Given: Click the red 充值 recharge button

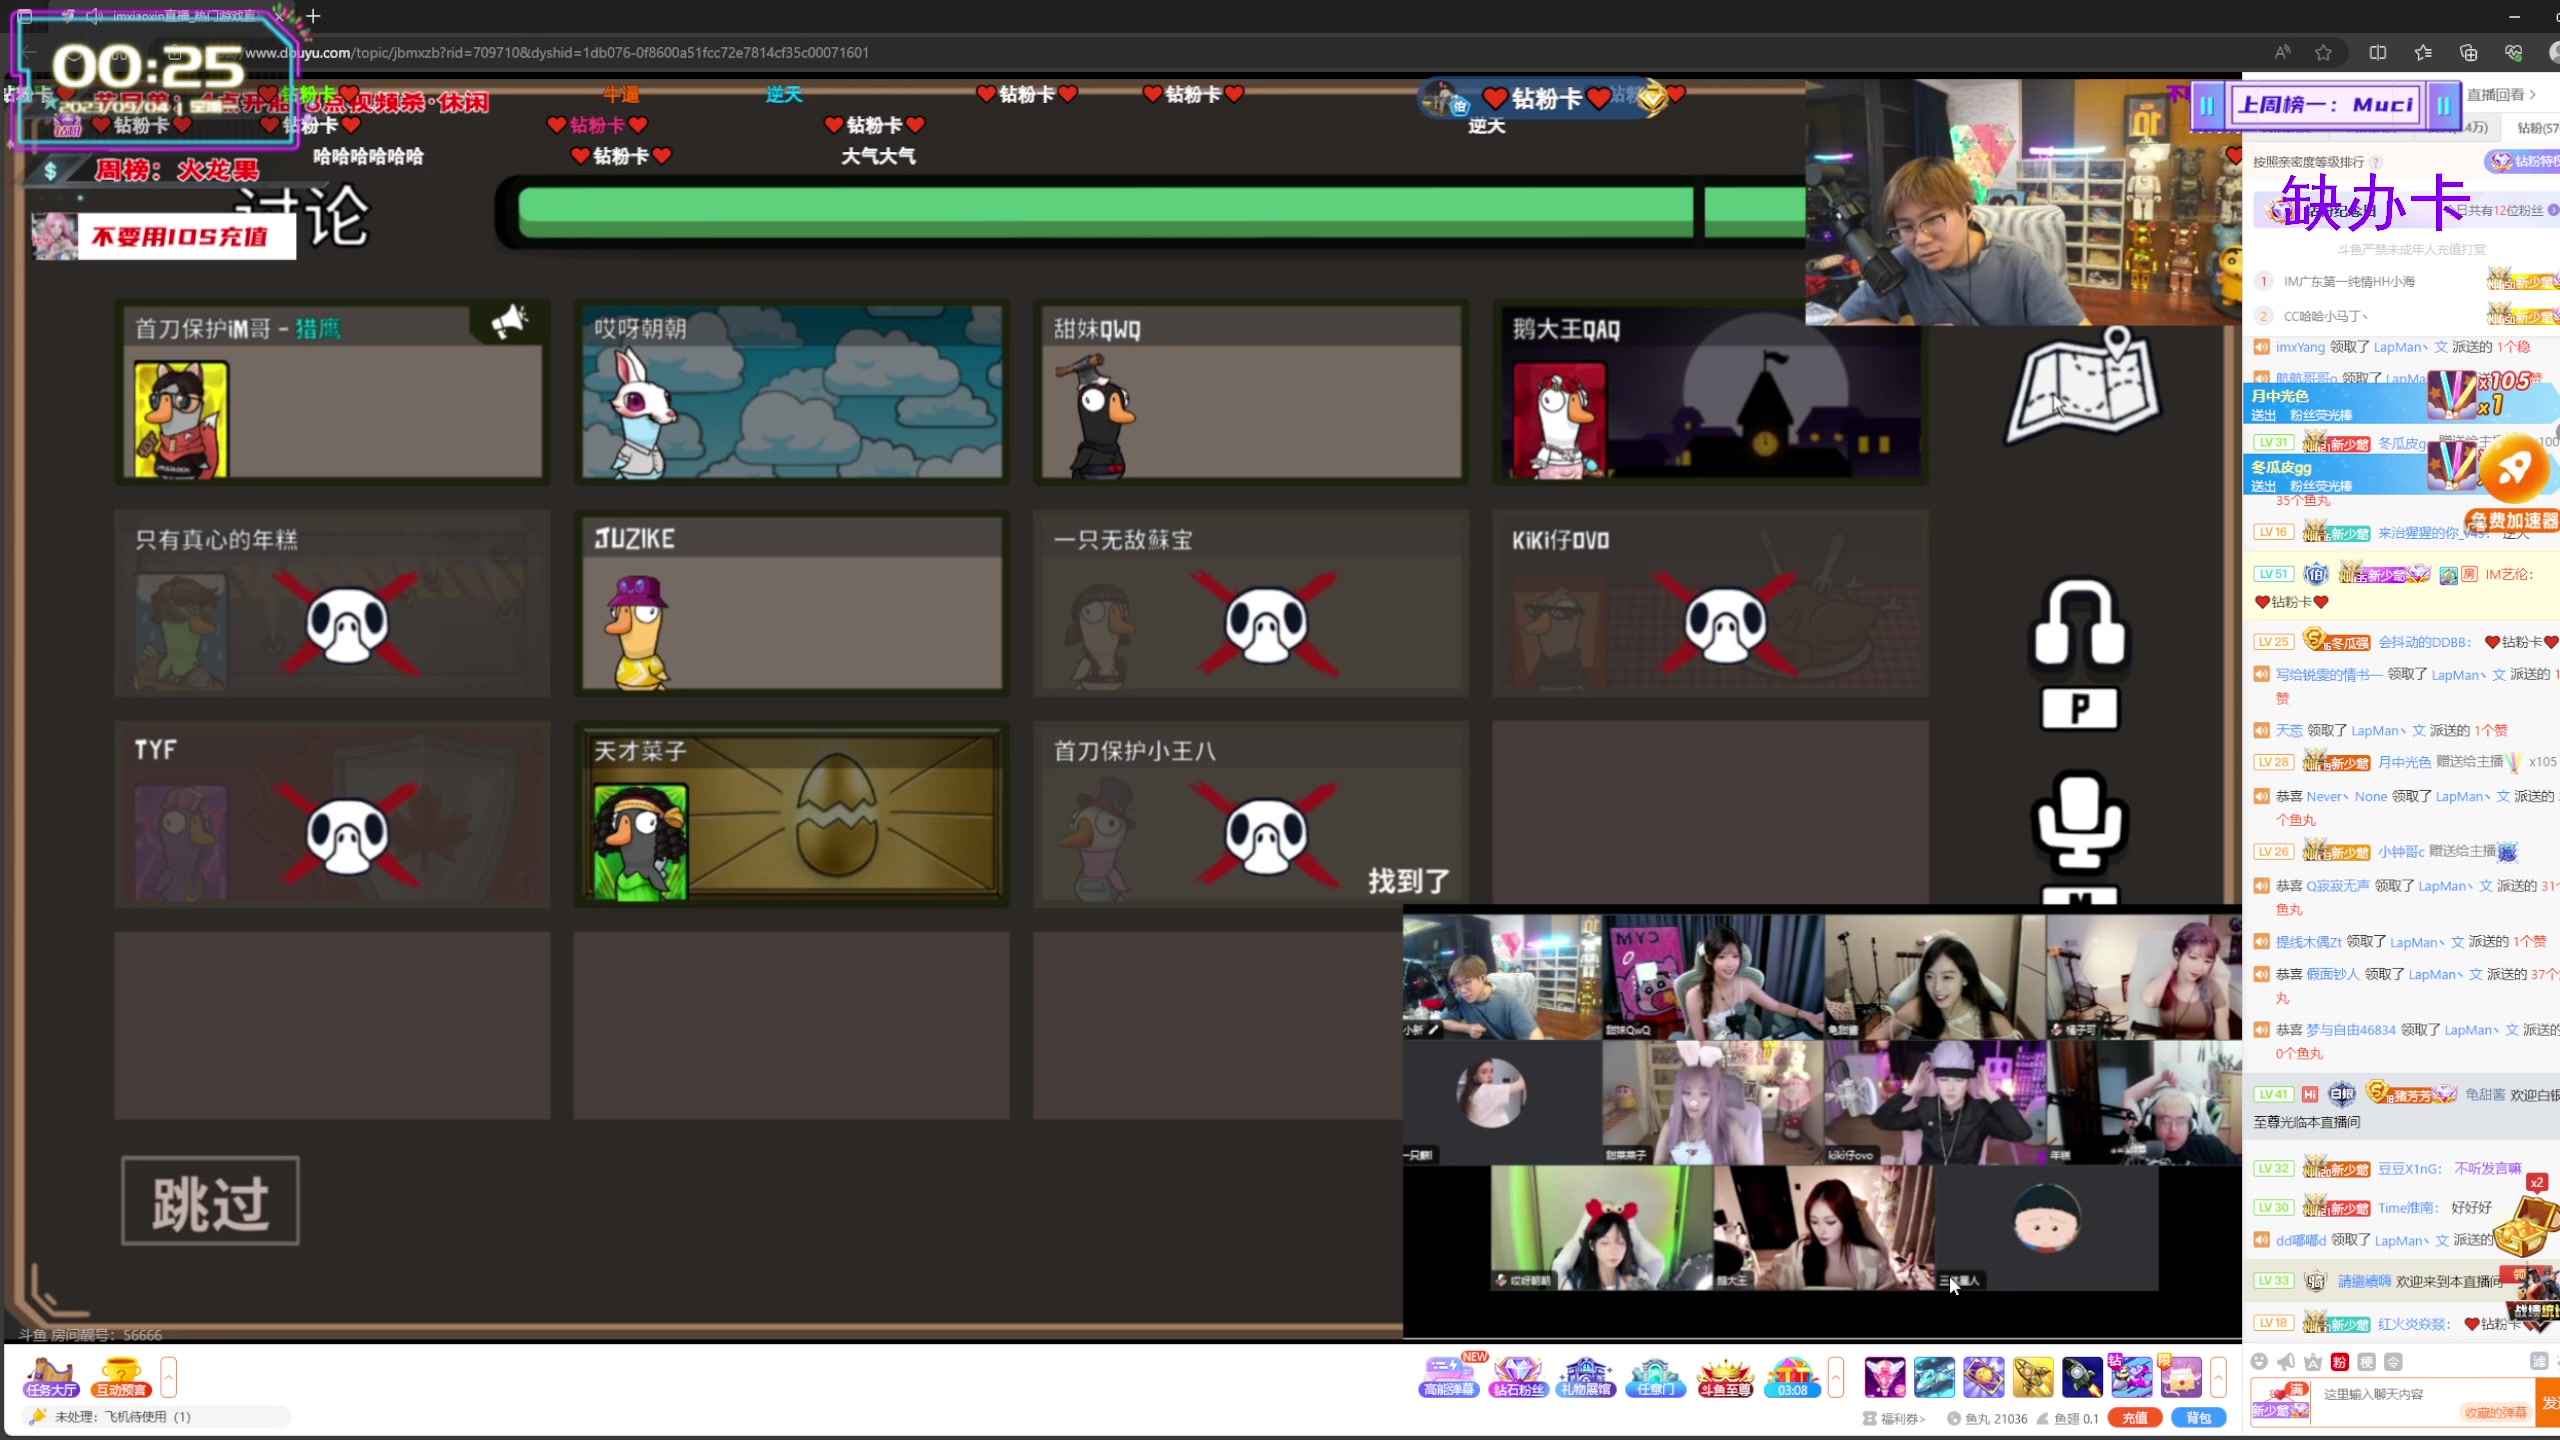Looking at the screenshot, I should click(2134, 1418).
